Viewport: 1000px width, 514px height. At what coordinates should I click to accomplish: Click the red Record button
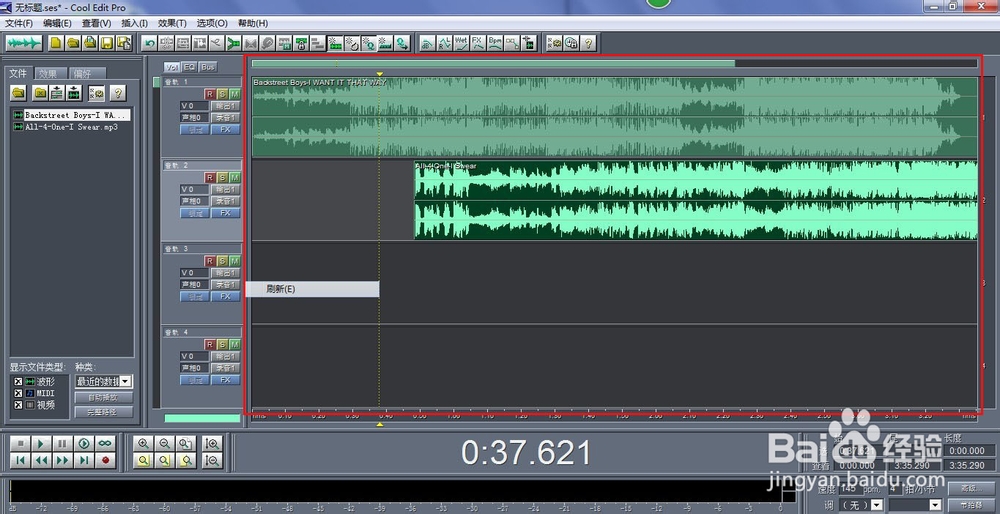pyautogui.click(x=105, y=460)
